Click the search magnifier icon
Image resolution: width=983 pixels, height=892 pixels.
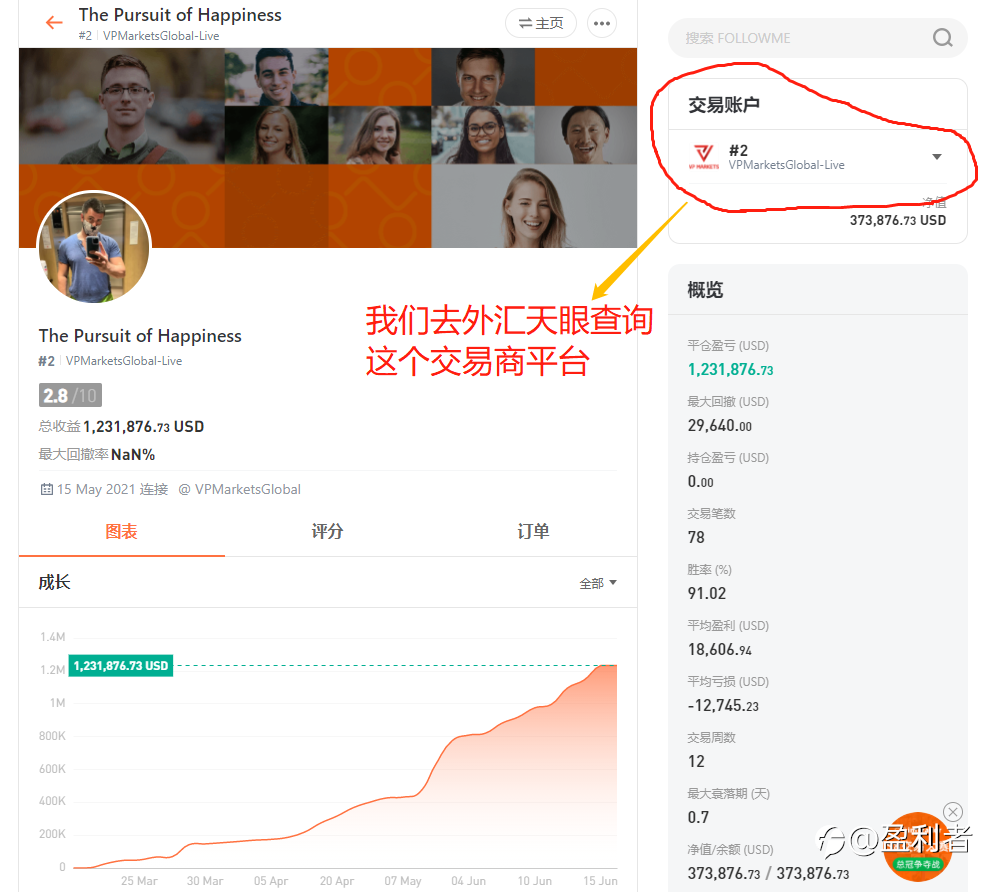942,38
